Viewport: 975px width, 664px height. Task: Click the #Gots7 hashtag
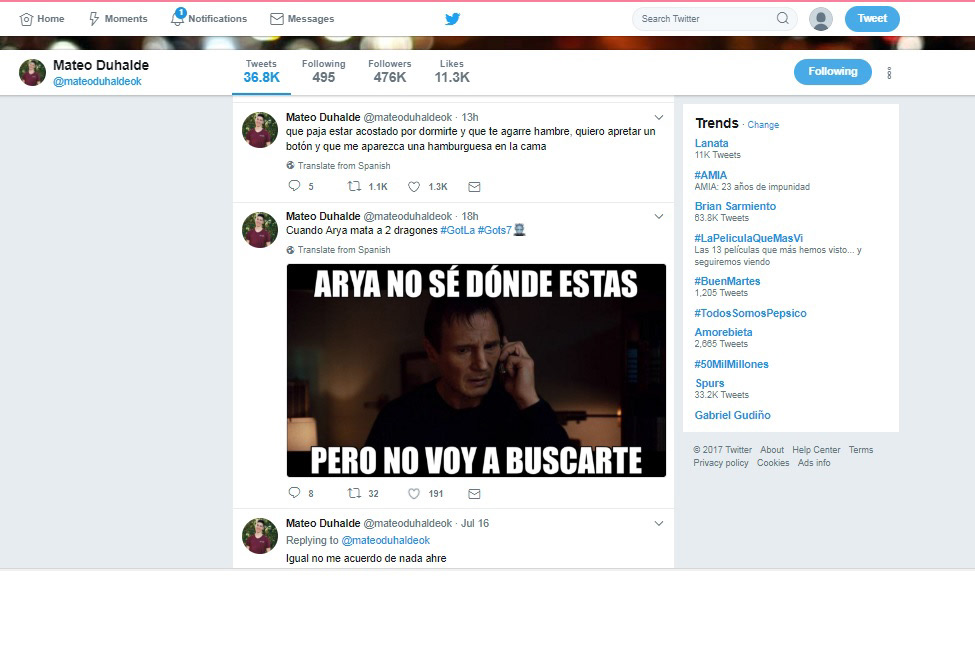tap(494, 230)
